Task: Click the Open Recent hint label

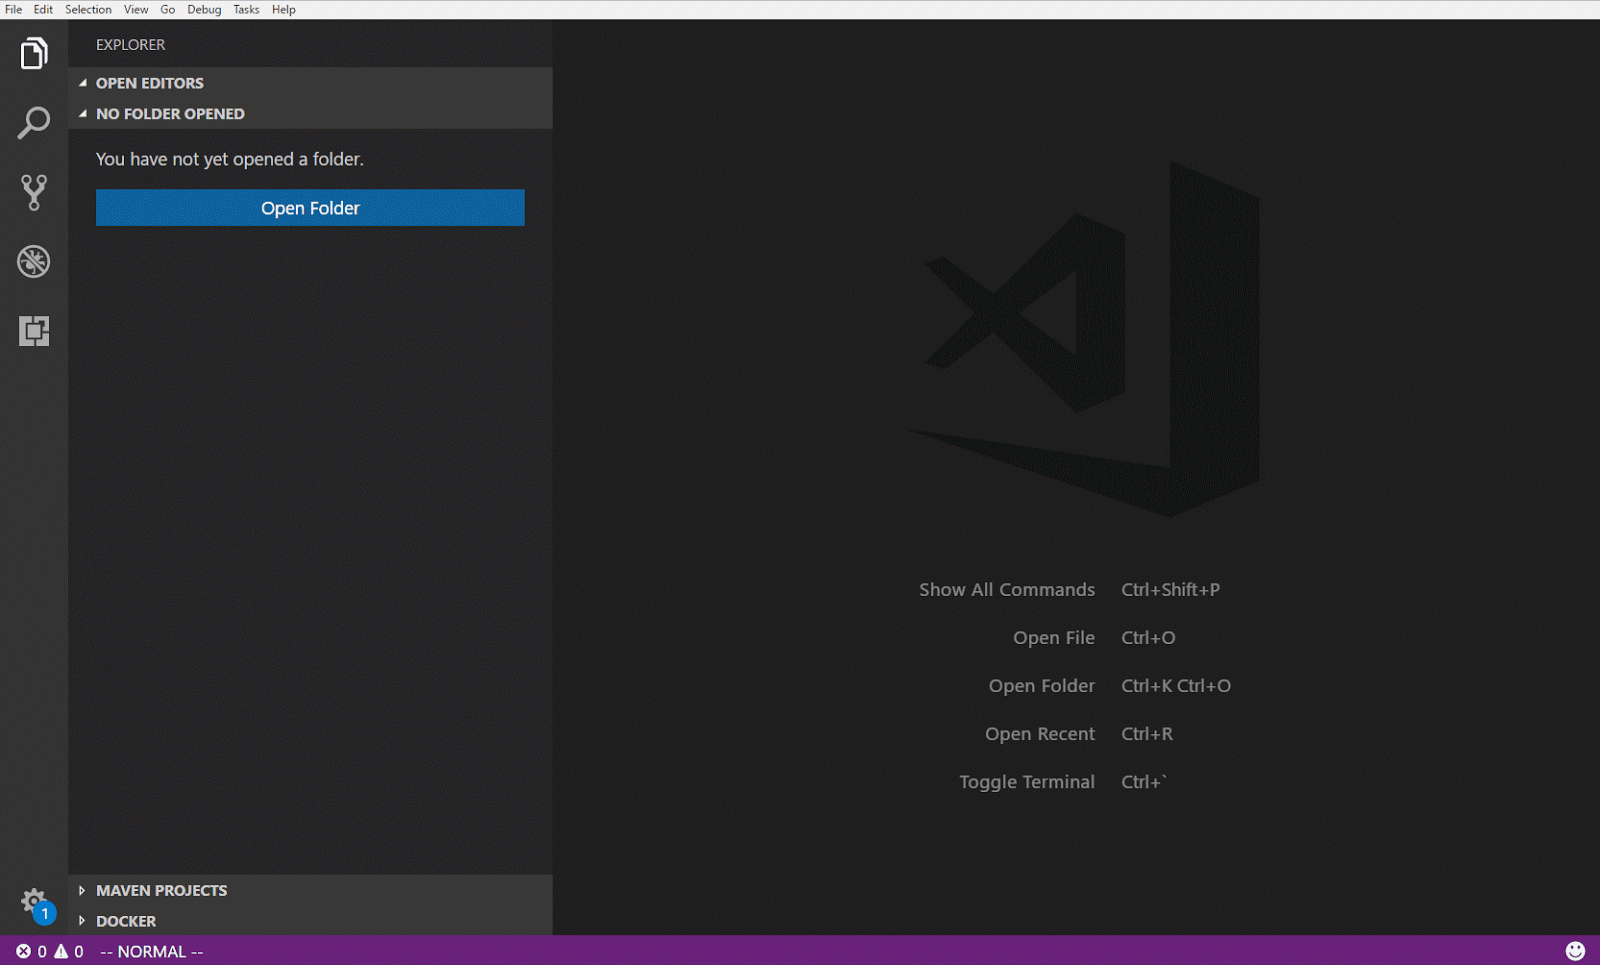Action: [1040, 734]
